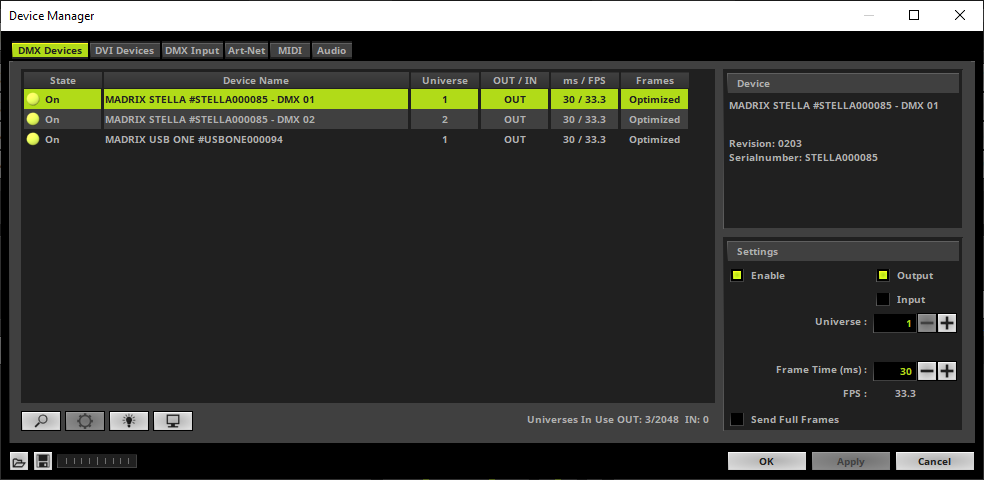
Task: Click the ms / FPS column header
Action: click(x=584, y=80)
